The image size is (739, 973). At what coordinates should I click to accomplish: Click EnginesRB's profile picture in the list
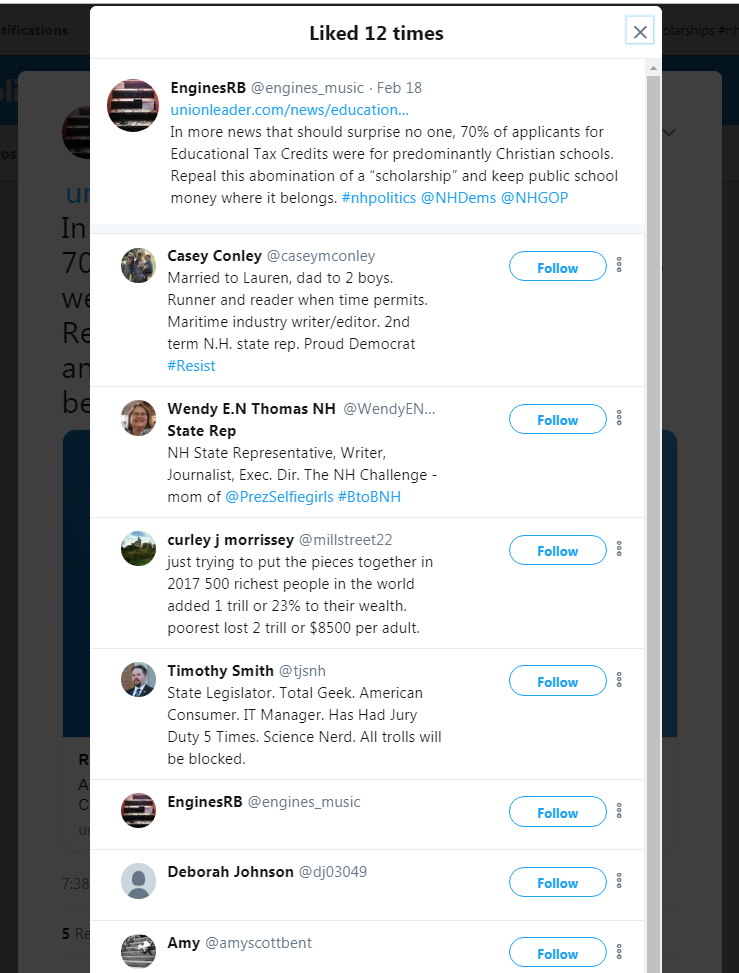(x=138, y=810)
